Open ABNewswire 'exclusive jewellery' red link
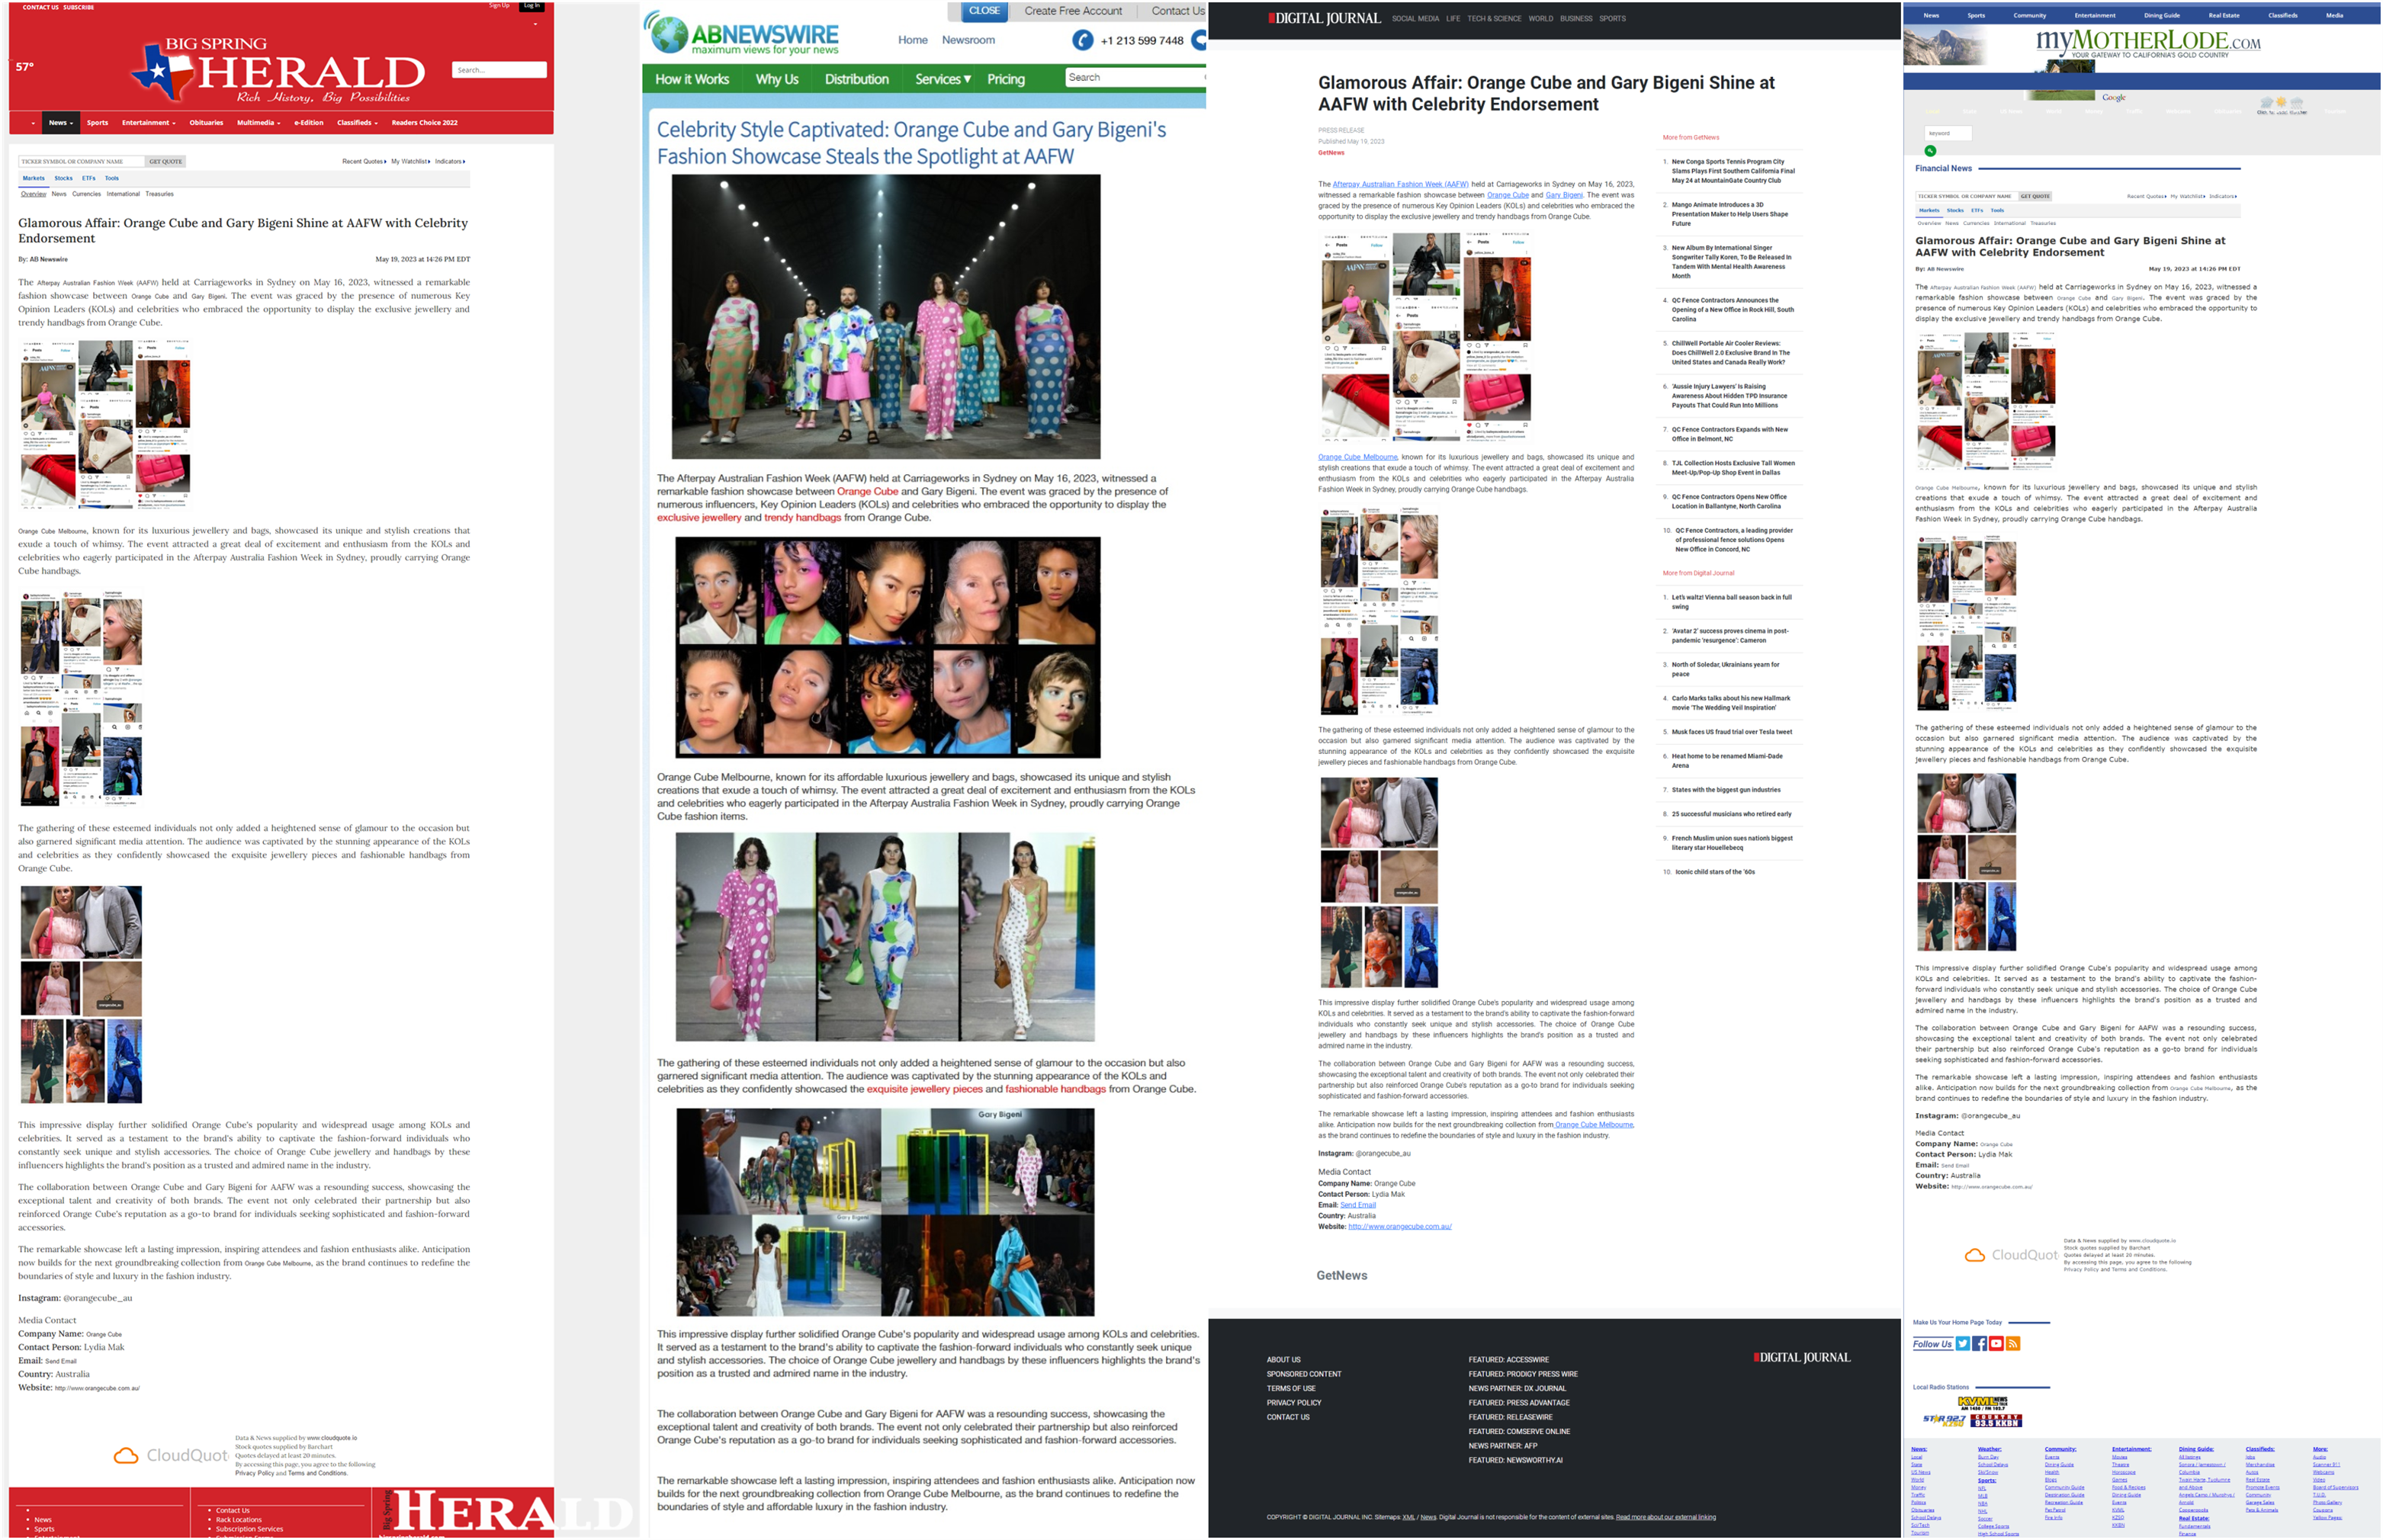 click(699, 518)
